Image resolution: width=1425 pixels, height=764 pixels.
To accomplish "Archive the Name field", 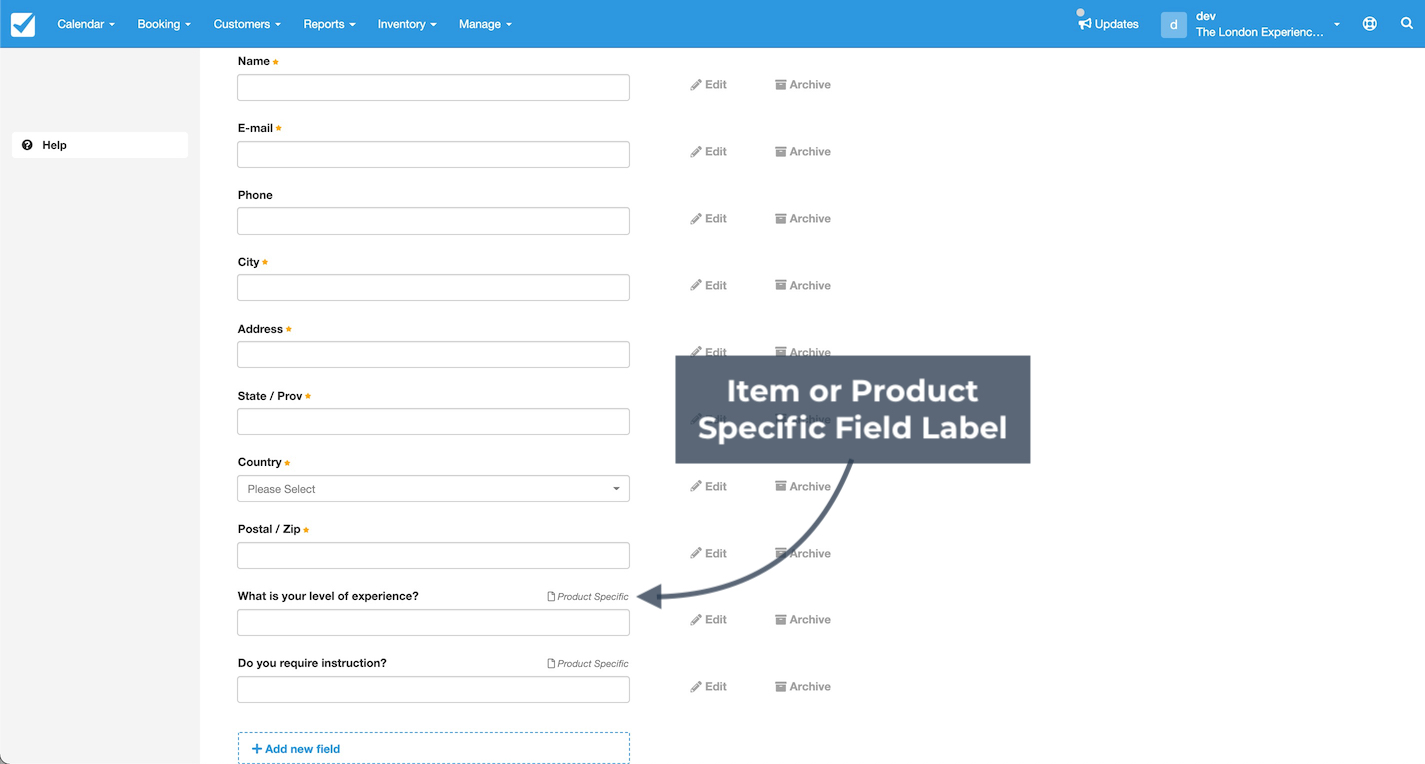I will [803, 85].
